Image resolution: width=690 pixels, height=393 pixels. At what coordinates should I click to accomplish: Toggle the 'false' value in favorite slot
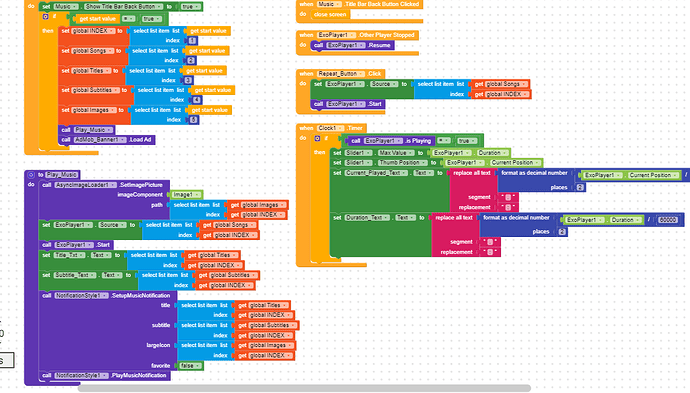coord(191,366)
